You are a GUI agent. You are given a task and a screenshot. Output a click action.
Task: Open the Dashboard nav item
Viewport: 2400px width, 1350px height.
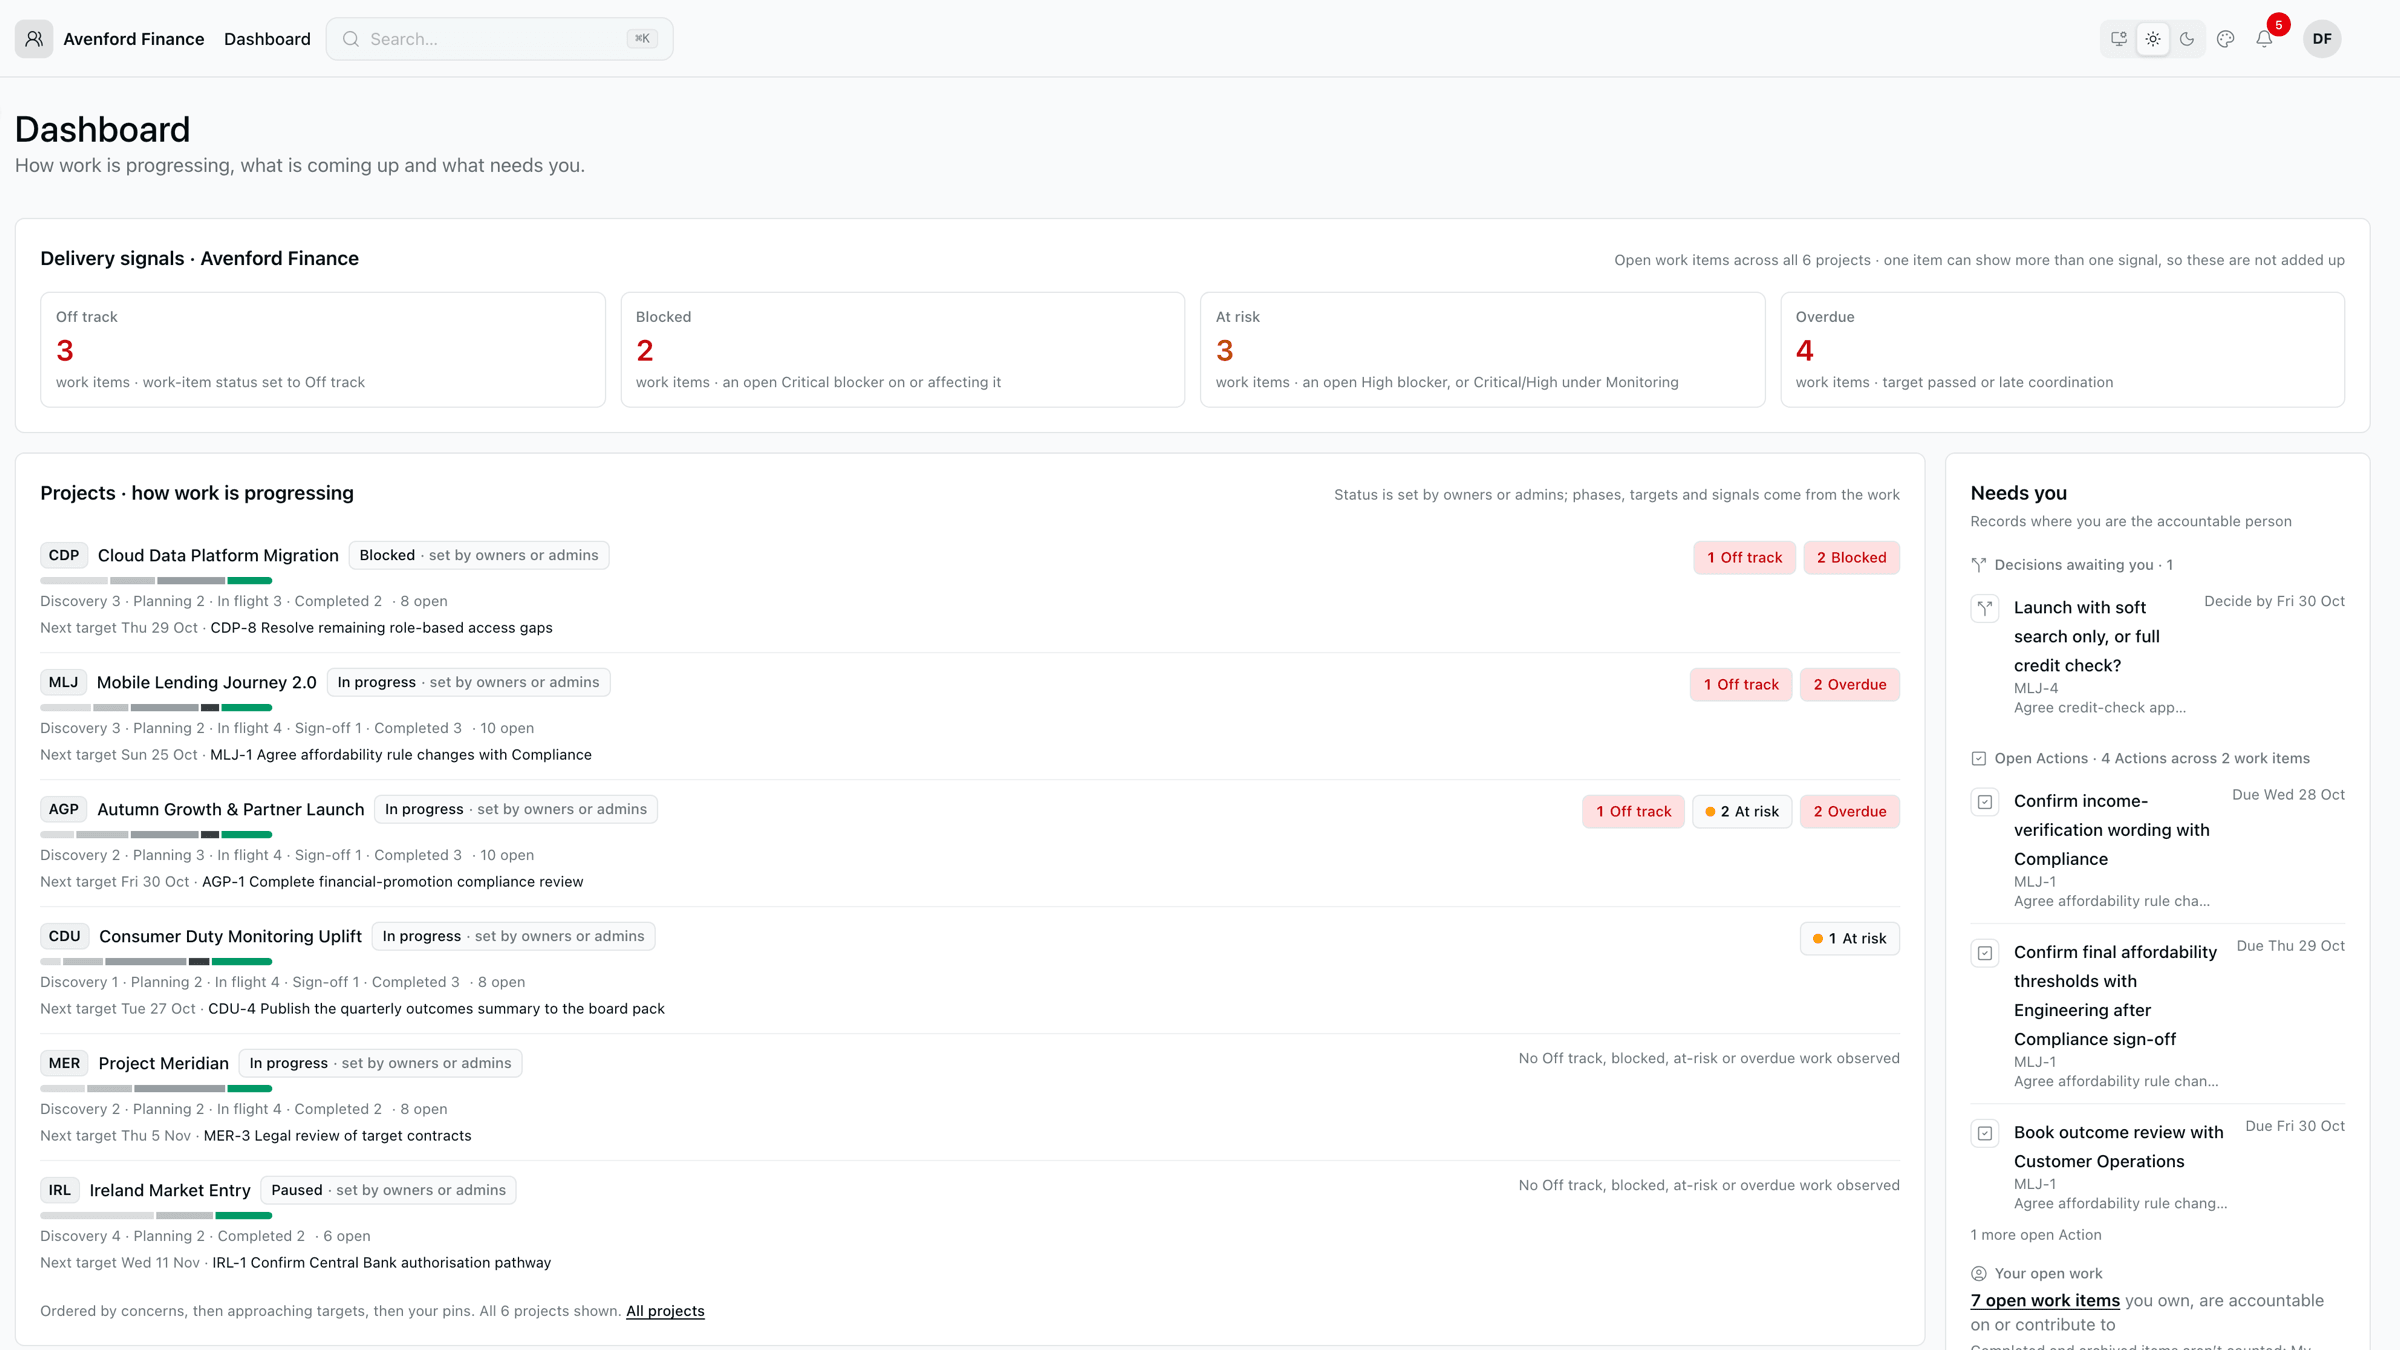pos(267,39)
